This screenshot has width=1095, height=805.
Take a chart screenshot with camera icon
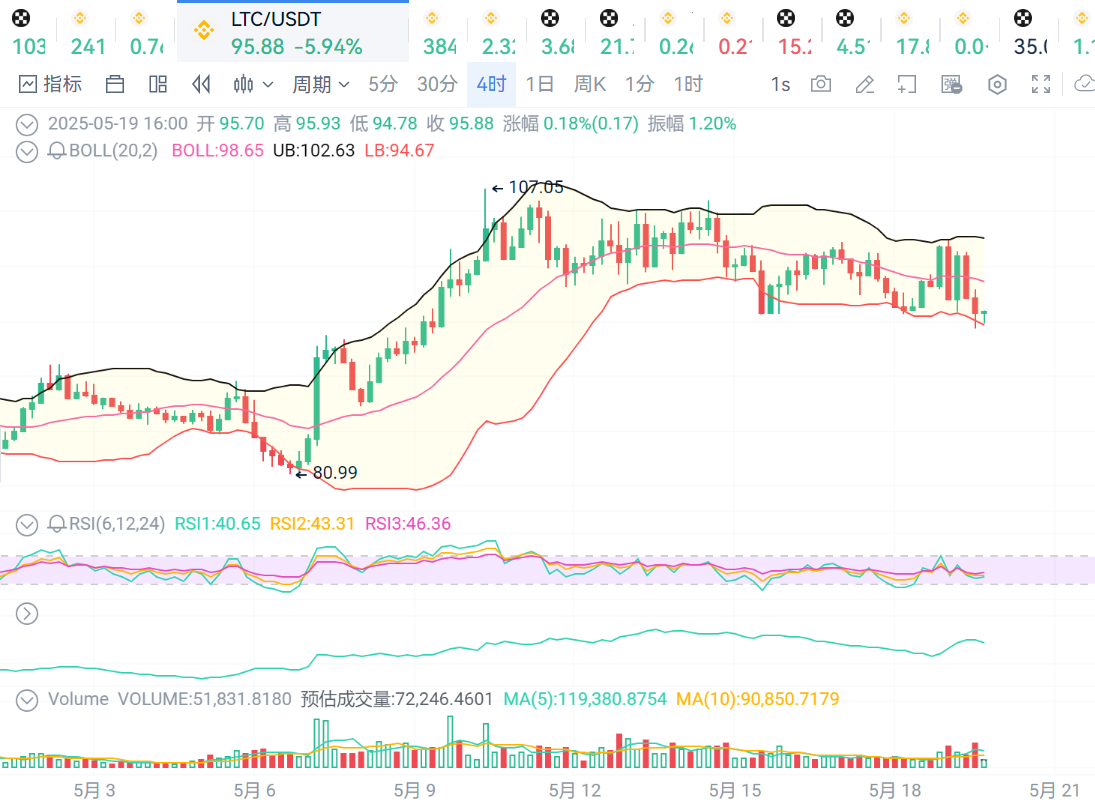[x=821, y=84]
